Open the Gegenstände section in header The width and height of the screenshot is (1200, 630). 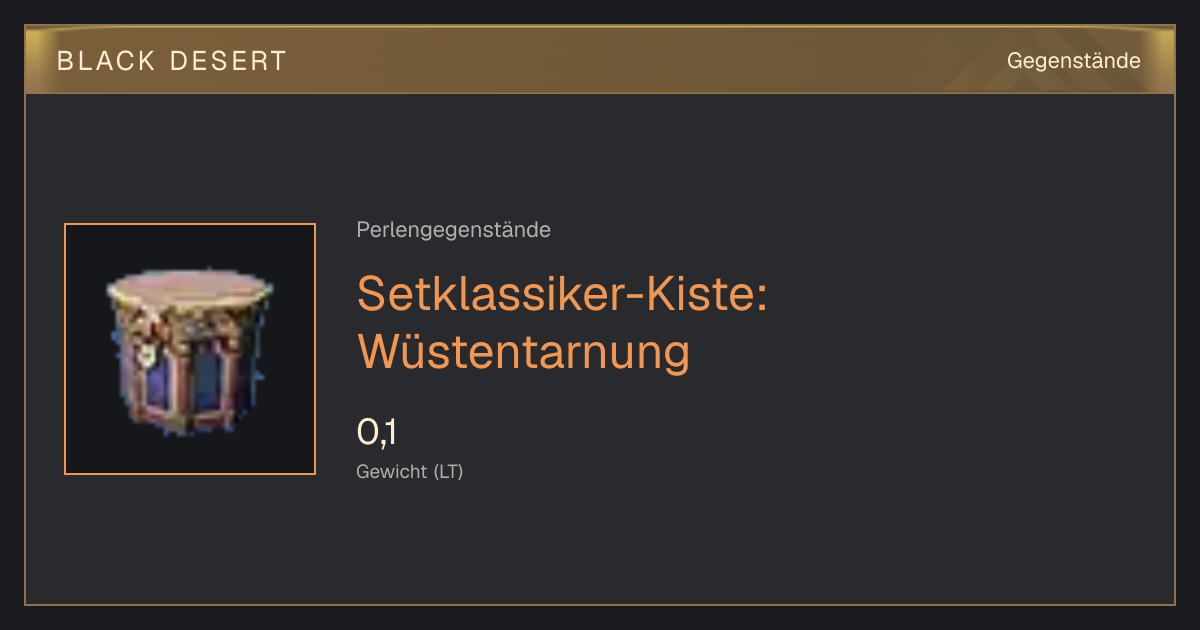[1073, 61]
